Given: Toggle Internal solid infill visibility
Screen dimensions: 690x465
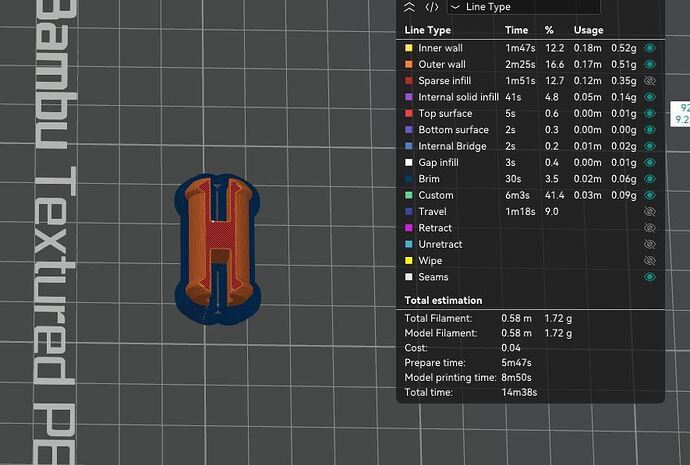Looking at the screenshot, I should click(650, 97).
